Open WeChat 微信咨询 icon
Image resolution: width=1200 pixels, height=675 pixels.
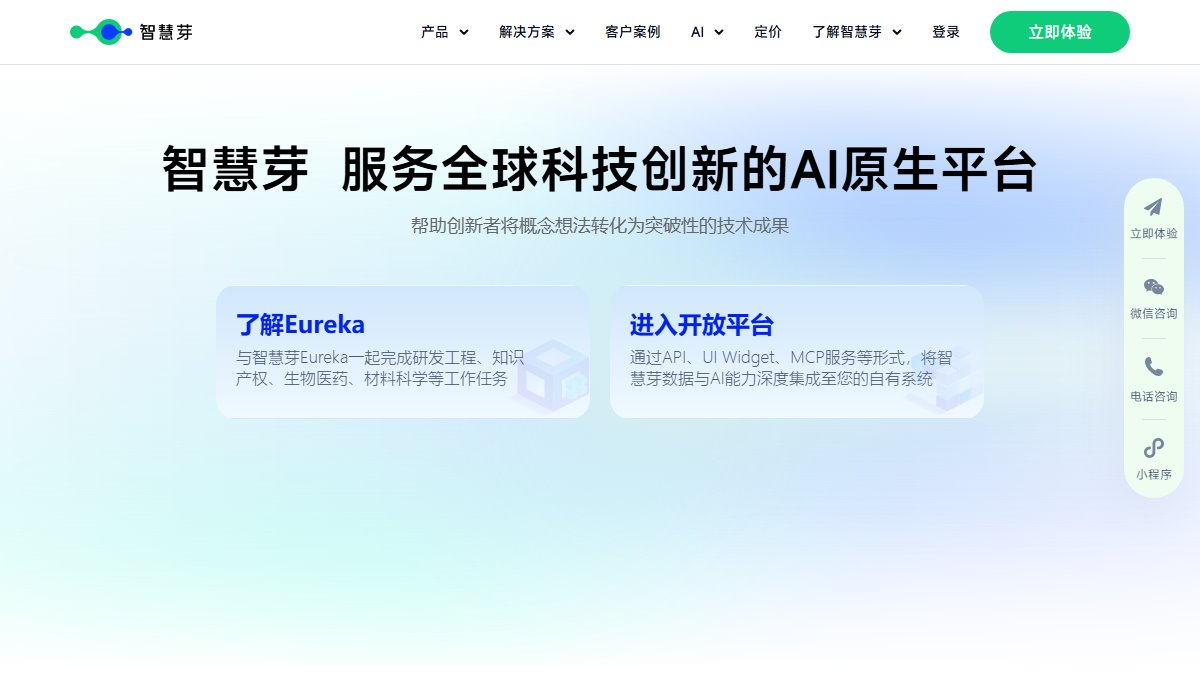click(1154, 288)
